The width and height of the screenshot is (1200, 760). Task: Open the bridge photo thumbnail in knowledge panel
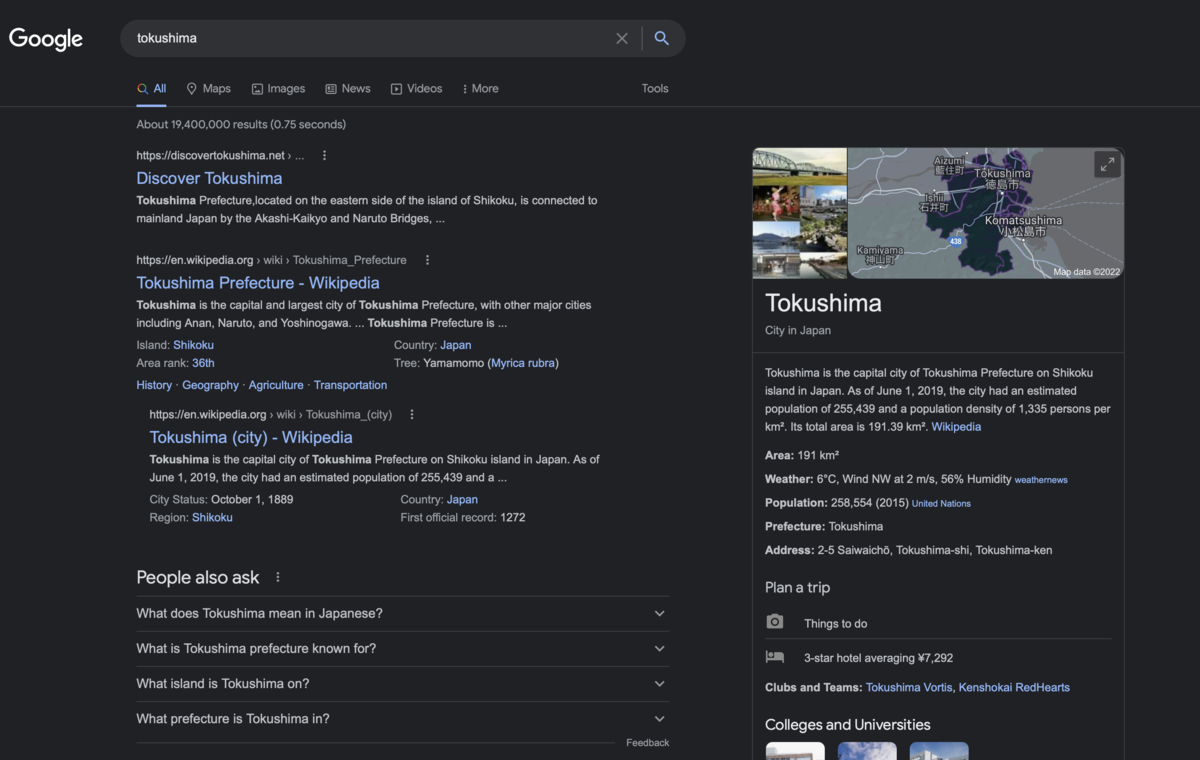(x=800, y=167)
